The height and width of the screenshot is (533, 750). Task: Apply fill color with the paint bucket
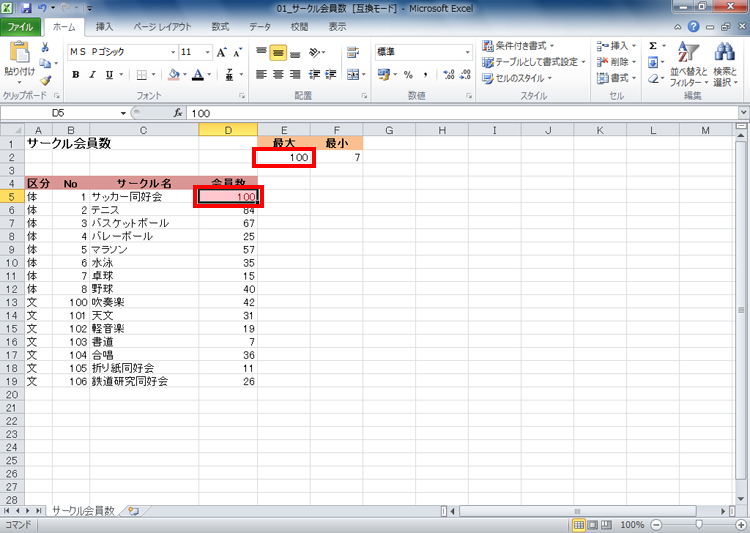tap(174, 75)
